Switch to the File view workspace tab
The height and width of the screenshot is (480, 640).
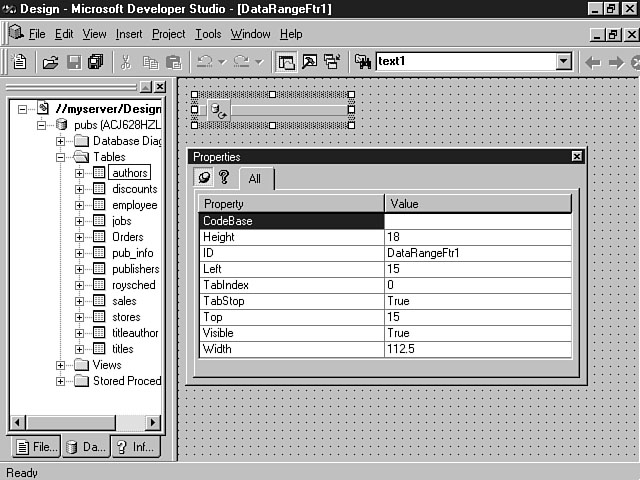point(33,447)
